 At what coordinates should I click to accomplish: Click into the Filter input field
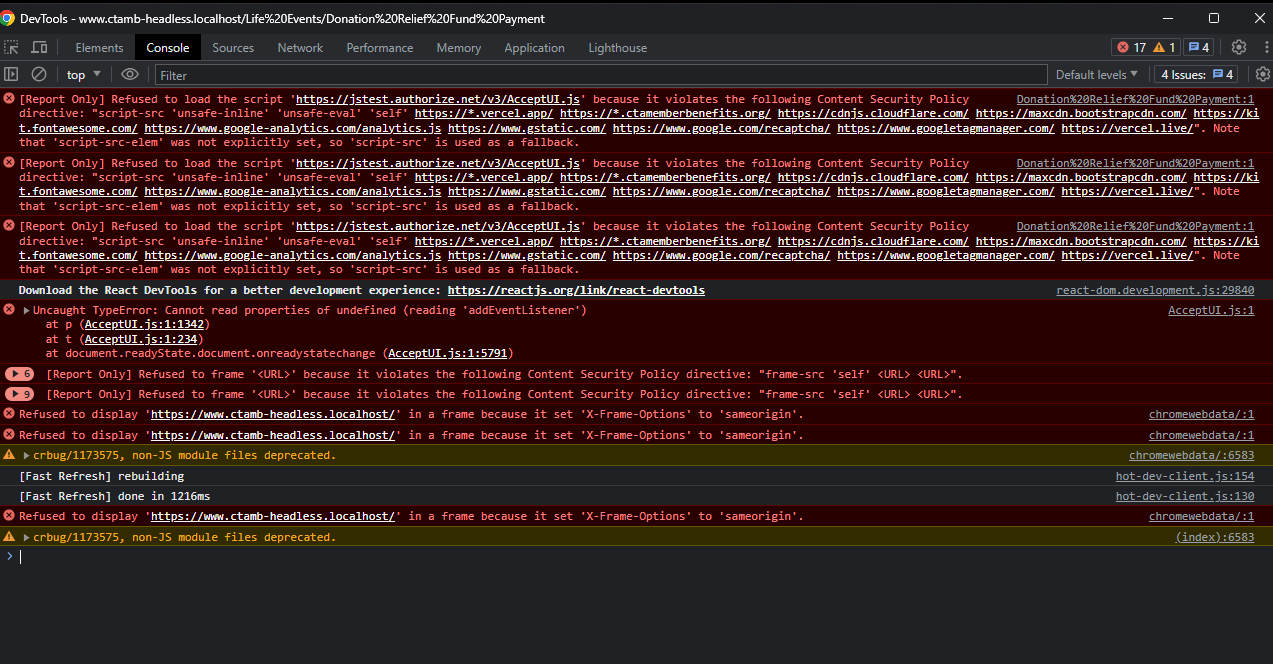pyautogui.click(x=600, y=74)
